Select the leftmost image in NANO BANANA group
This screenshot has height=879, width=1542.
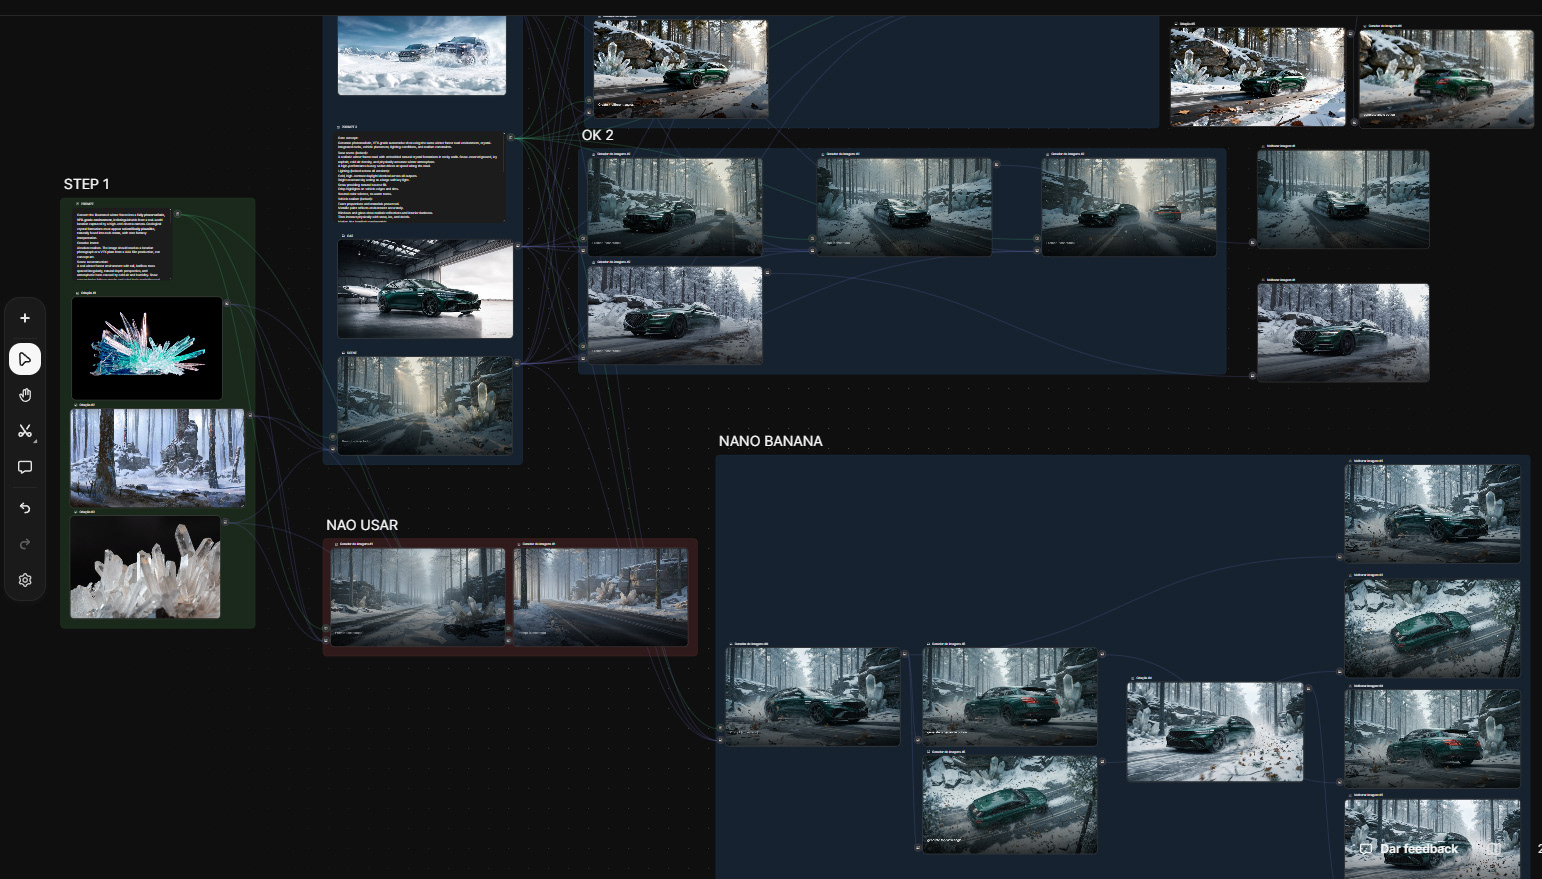tap(813, 696)
